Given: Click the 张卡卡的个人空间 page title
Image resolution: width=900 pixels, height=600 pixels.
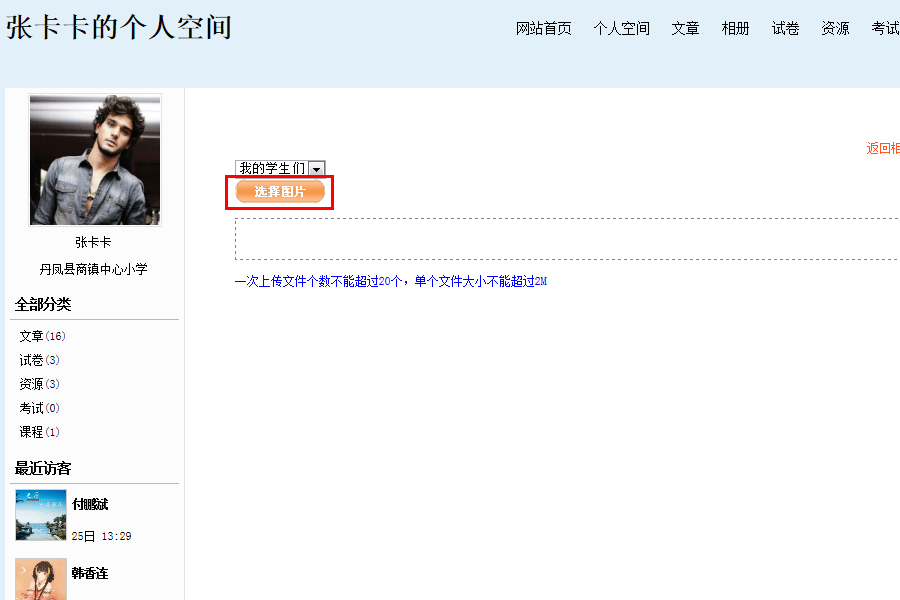Looking at the screenshot, I should coord(119,27).
